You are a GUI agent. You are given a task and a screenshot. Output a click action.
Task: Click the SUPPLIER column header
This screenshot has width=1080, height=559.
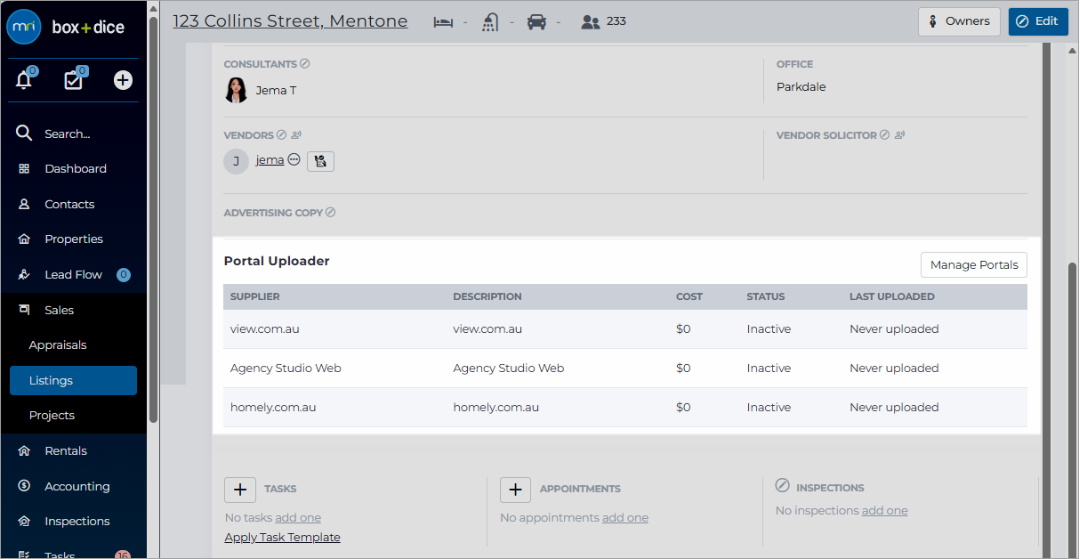[x=255, y=297]
